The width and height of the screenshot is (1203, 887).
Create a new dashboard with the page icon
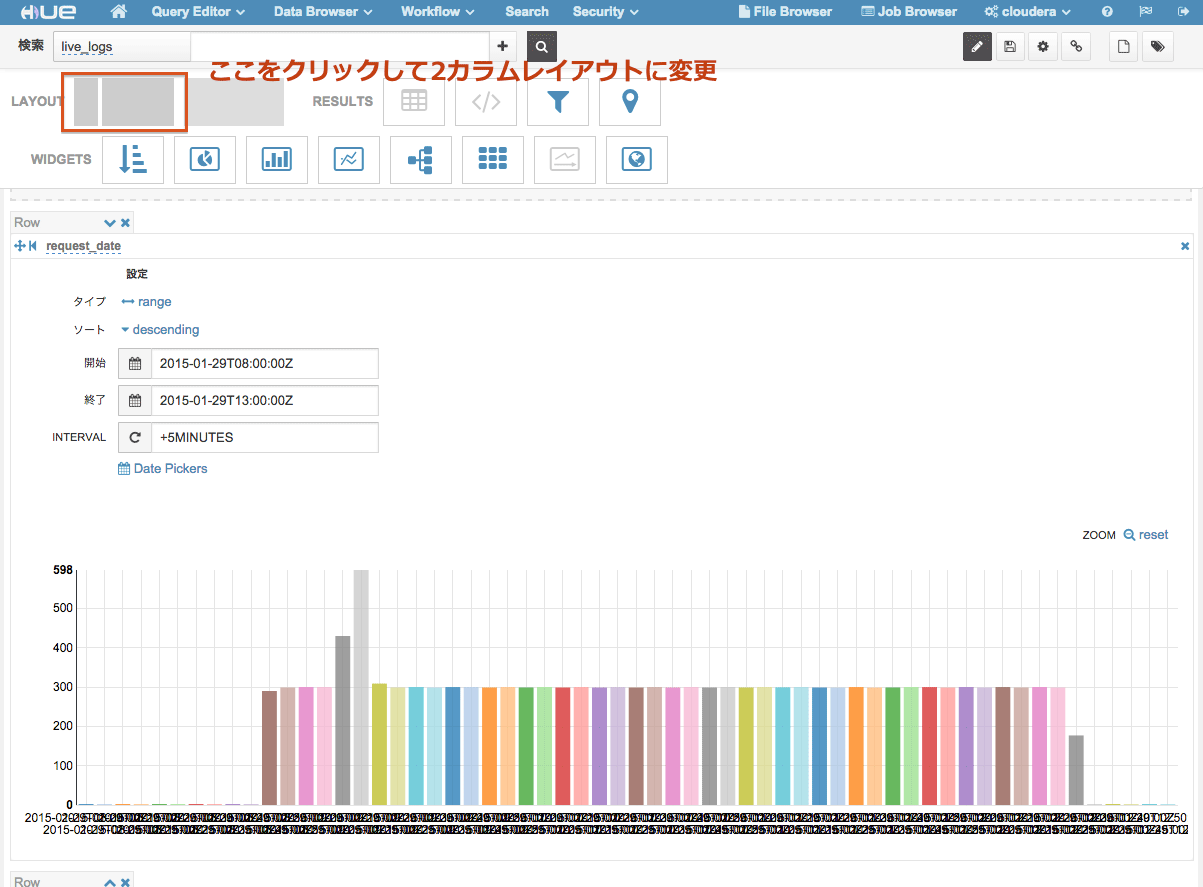tap(1124, 46)
